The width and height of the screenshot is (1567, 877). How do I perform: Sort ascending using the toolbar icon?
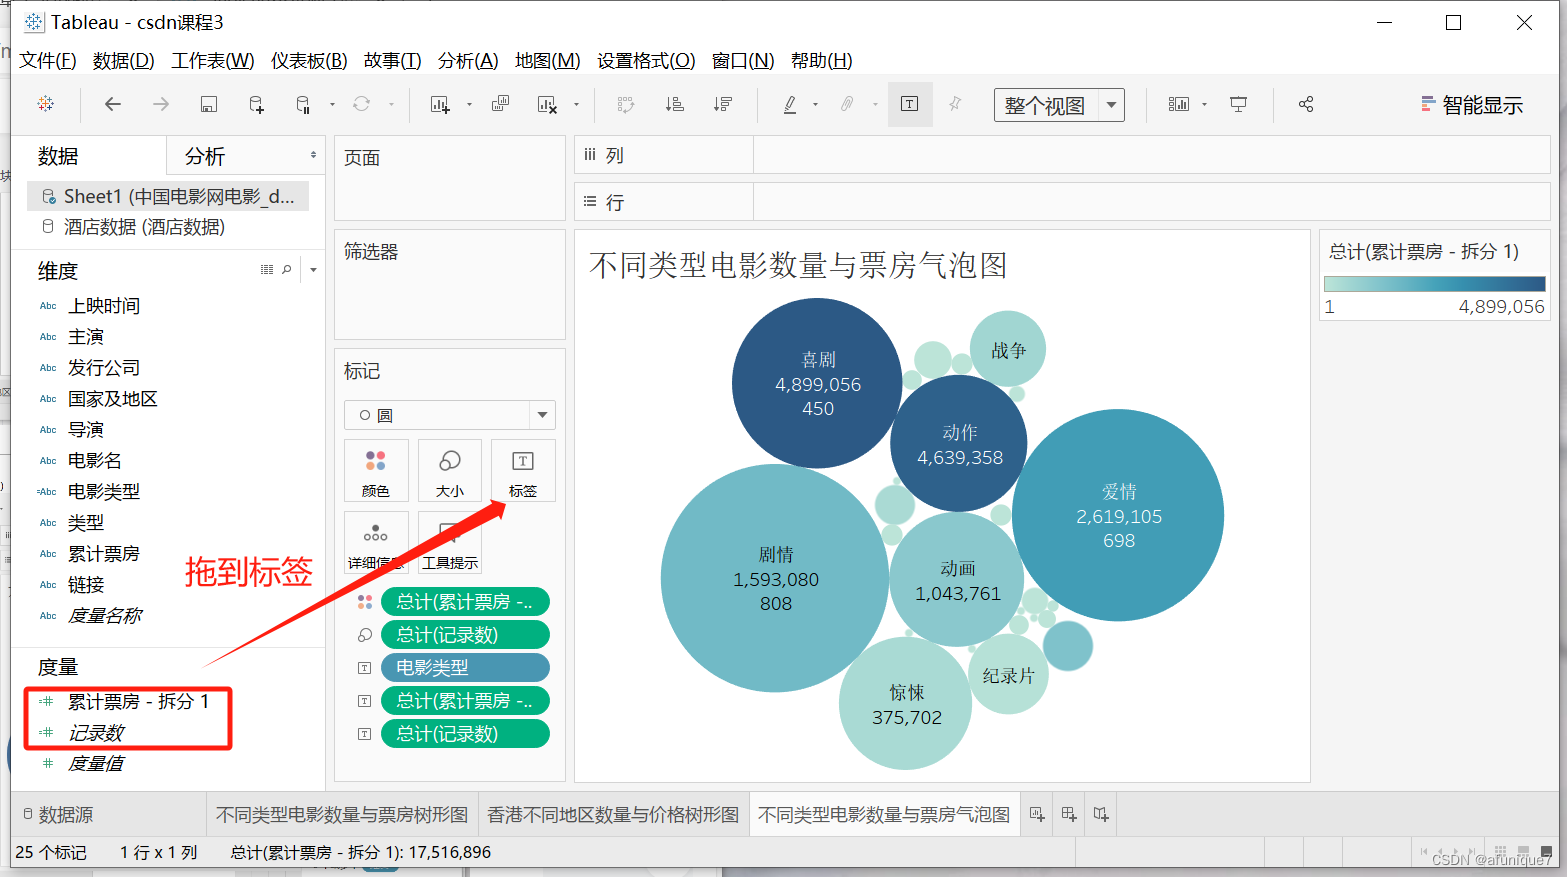pyautogui.click(x=675, y=104)
